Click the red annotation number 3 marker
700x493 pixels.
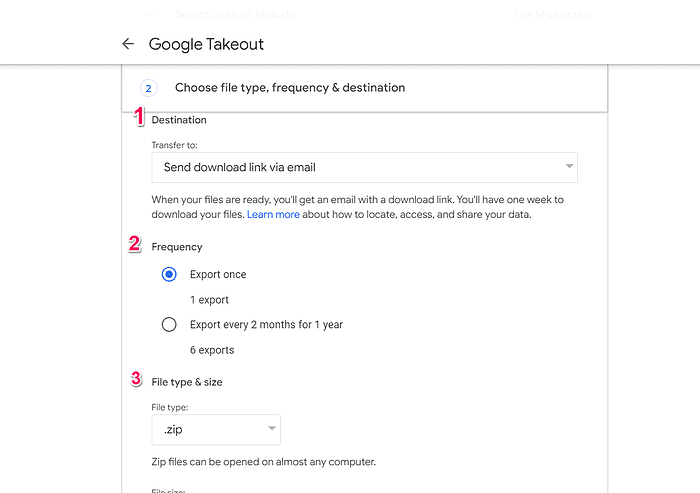coord(136,378)
